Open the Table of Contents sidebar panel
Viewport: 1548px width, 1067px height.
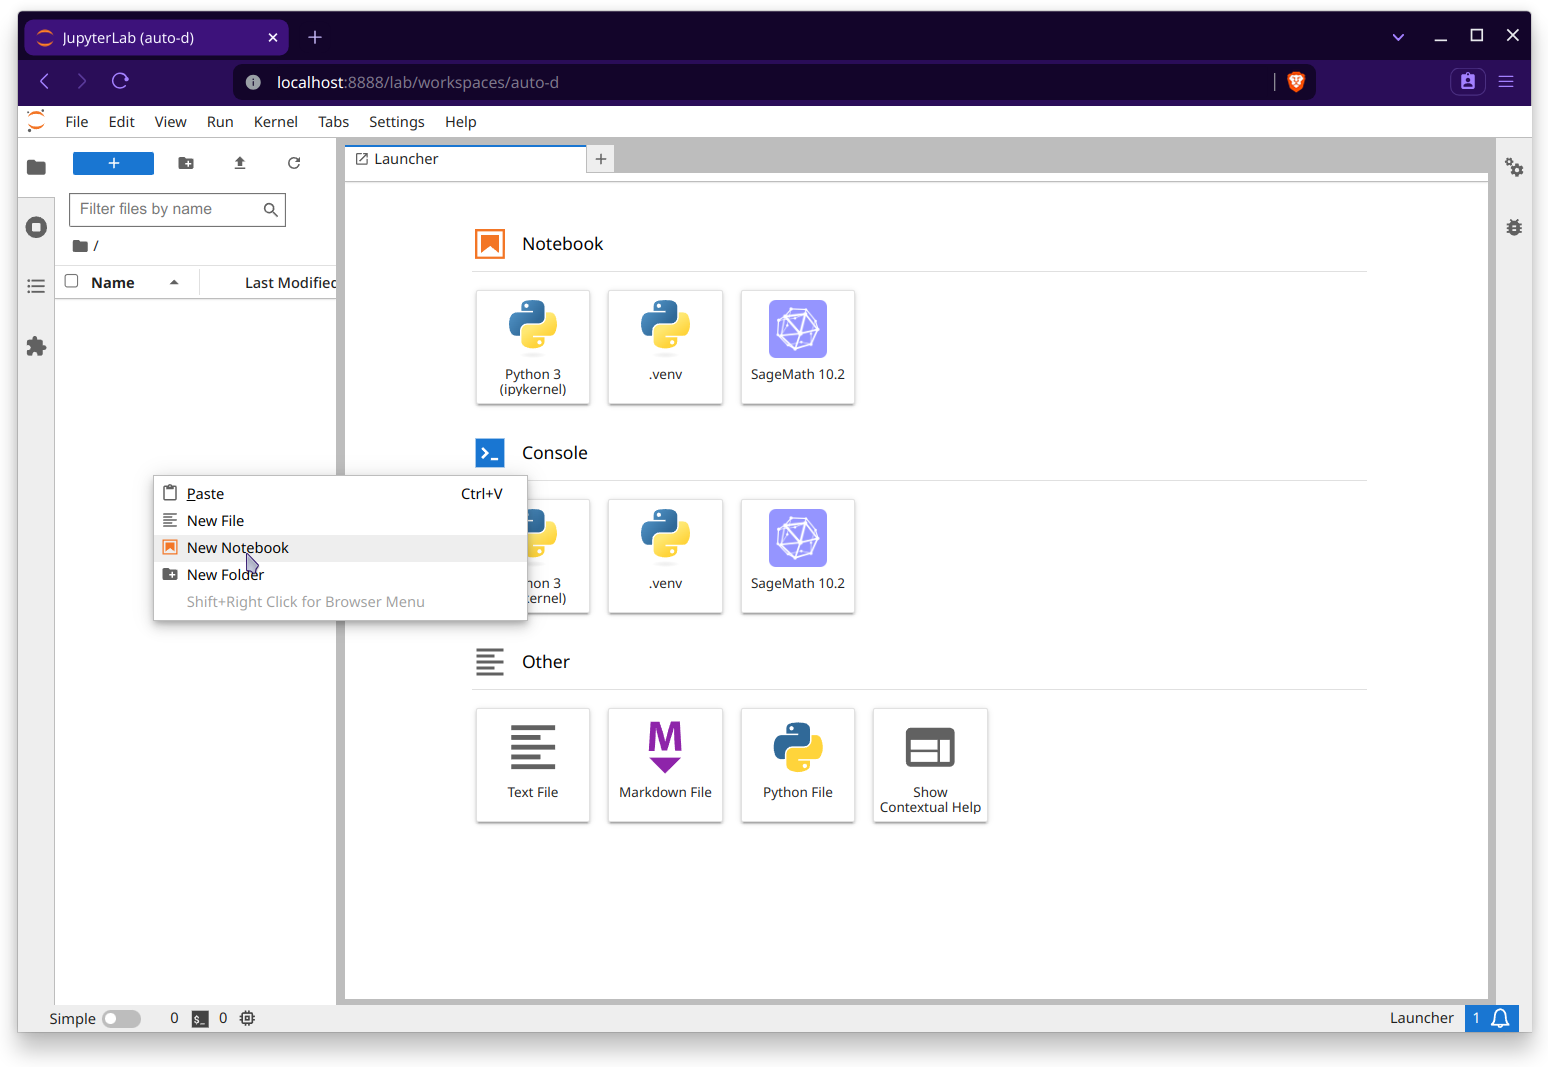[36, 287]
